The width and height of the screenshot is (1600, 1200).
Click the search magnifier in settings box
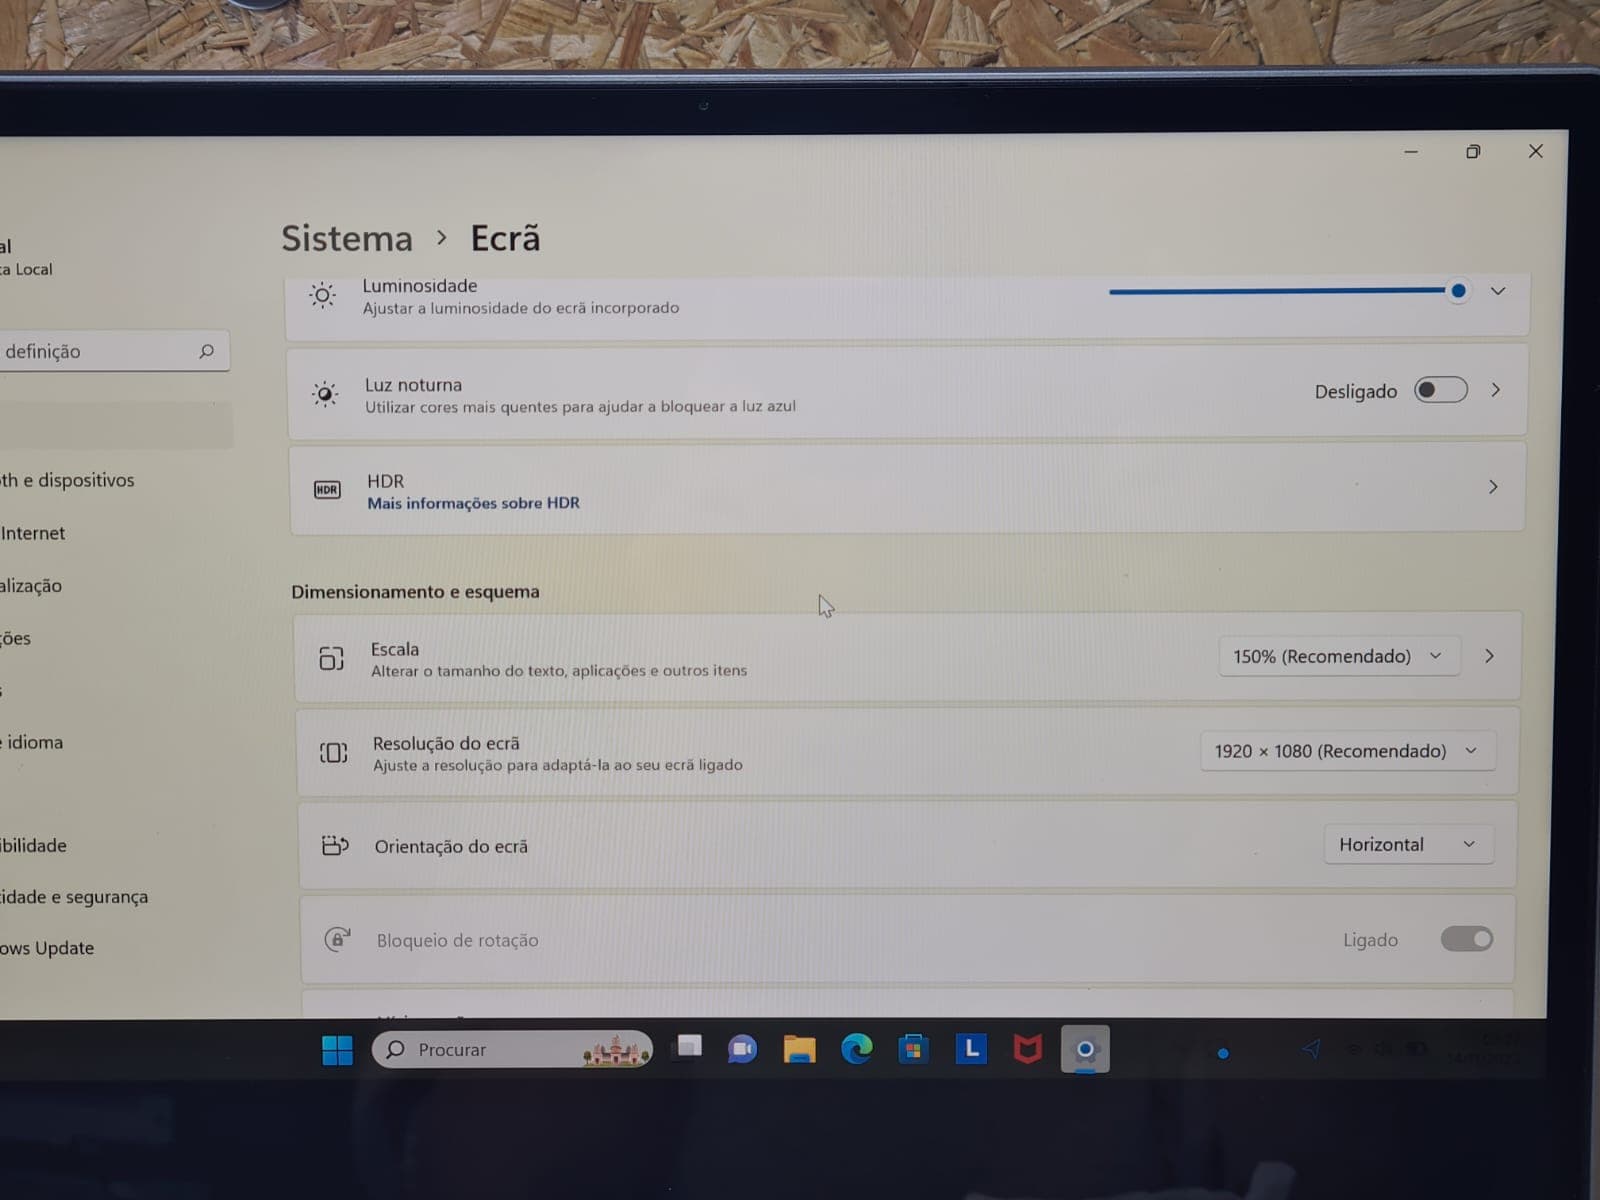pos(207,351)
